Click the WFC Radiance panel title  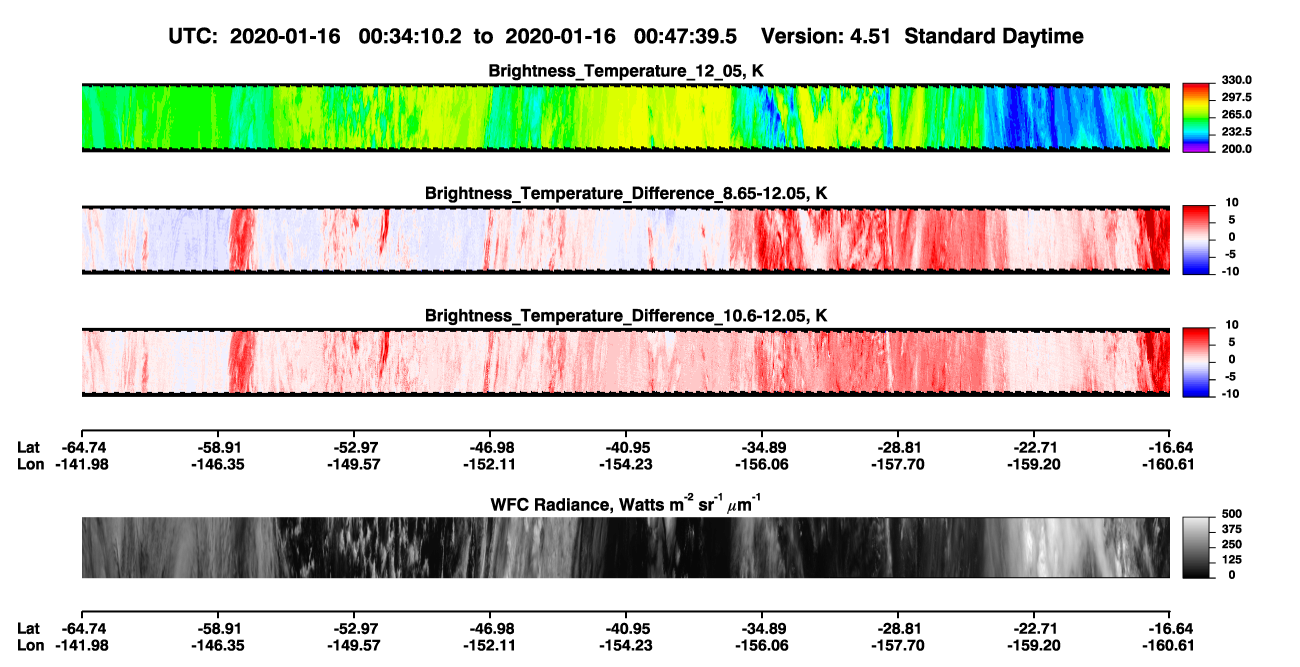point(625,505)
